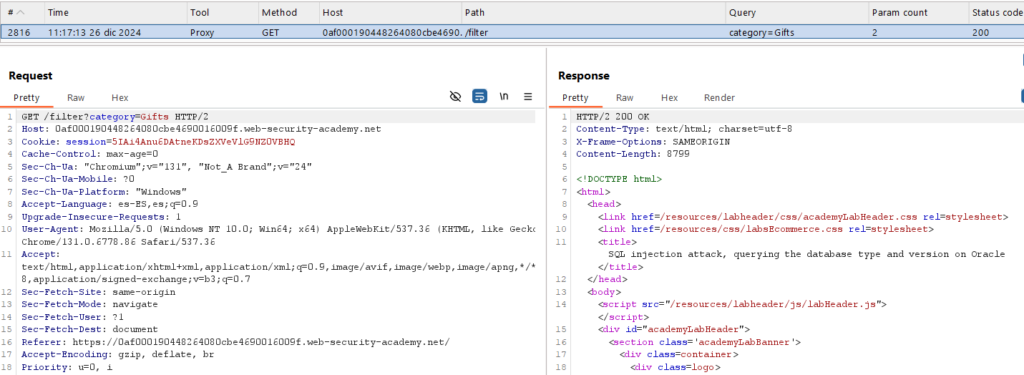Switch Response view to Raw tab
Screen dimensions: 1024x375
point(625,98)
